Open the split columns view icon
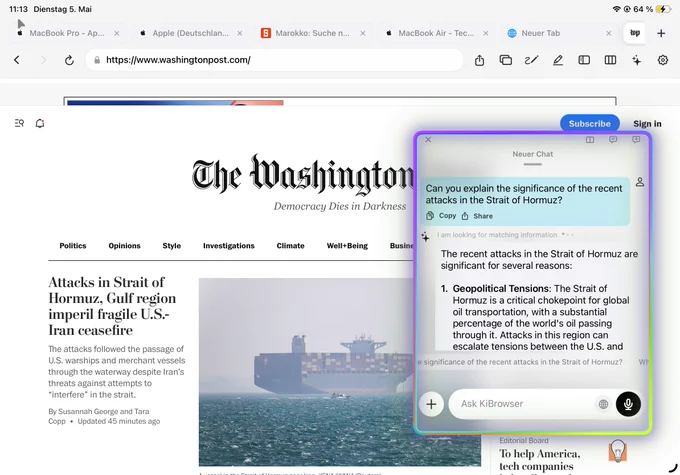The image size is (680, 475). click(x=610, y=60)
